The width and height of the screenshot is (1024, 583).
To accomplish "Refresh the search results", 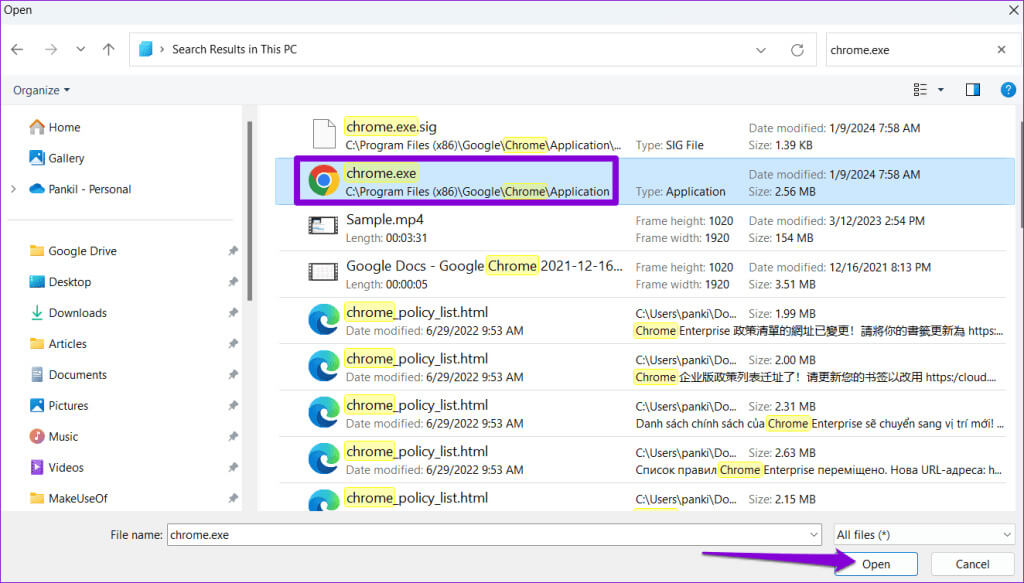I will coord(797,50).
